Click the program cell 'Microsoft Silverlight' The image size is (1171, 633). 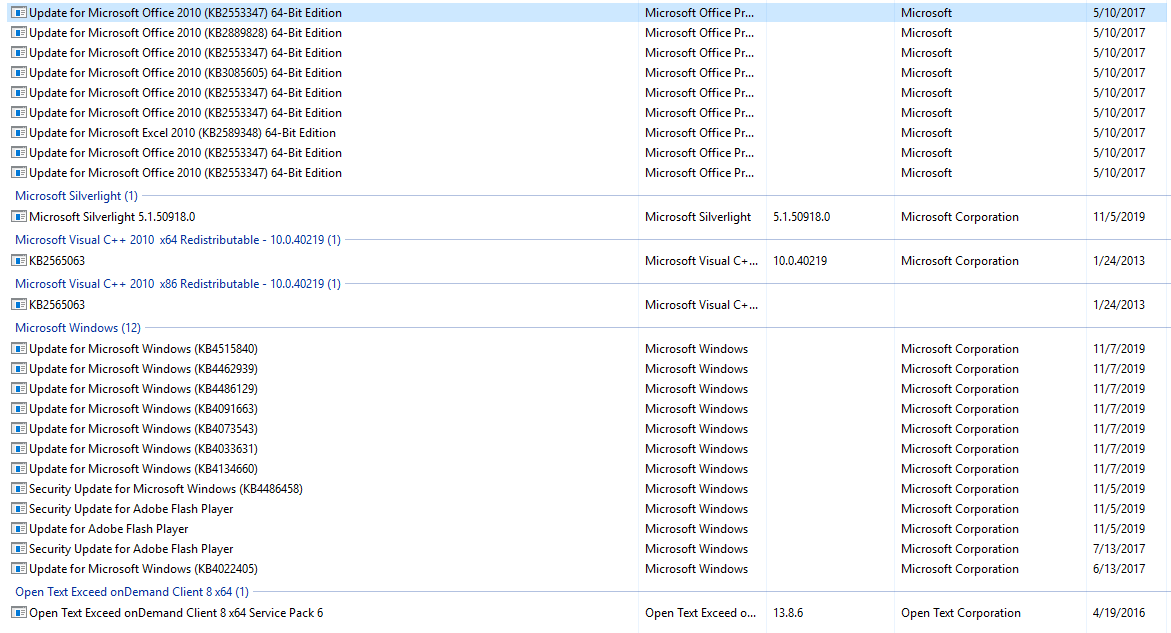click(x=698, y=216)
